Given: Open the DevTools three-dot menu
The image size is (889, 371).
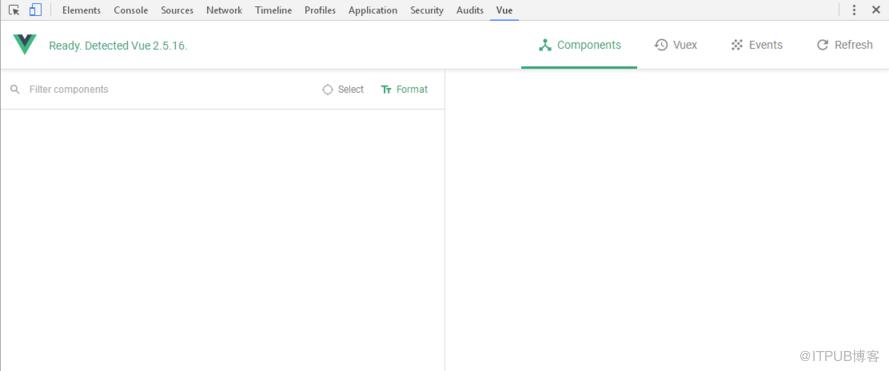Looking at the screenshot, I should click(x=854, y=10).
